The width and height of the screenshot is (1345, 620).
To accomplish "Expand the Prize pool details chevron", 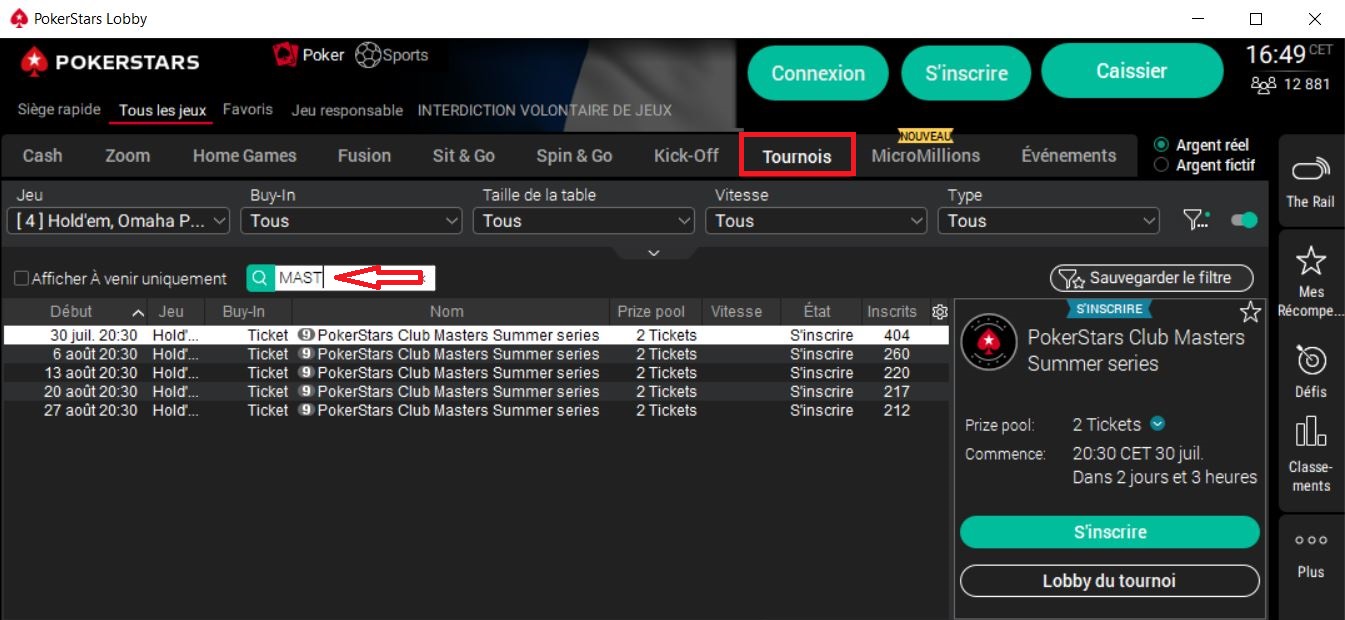I will pos(1158,424).
